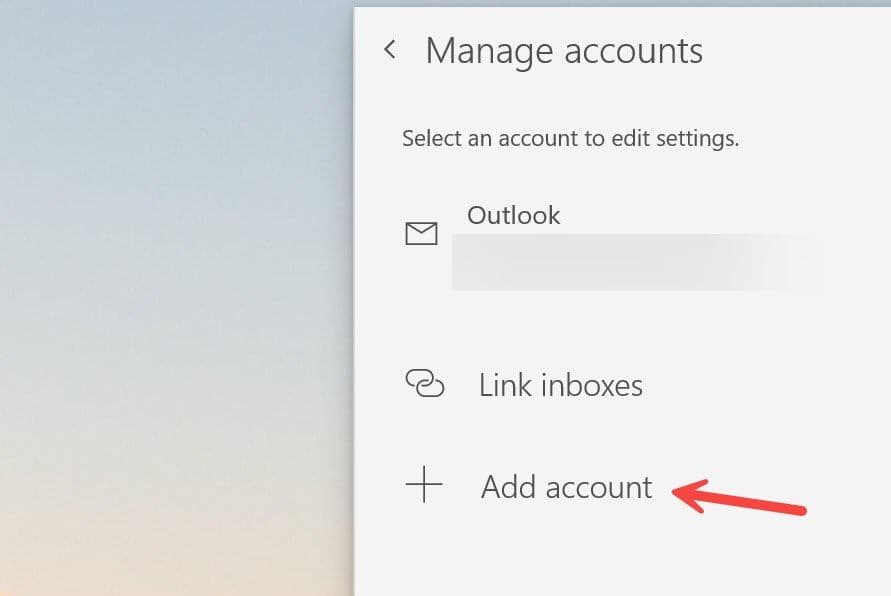This screenshot has width=891, height=596.
Task: Go back from Manage accounts panel
Action: tap(390, 50)
